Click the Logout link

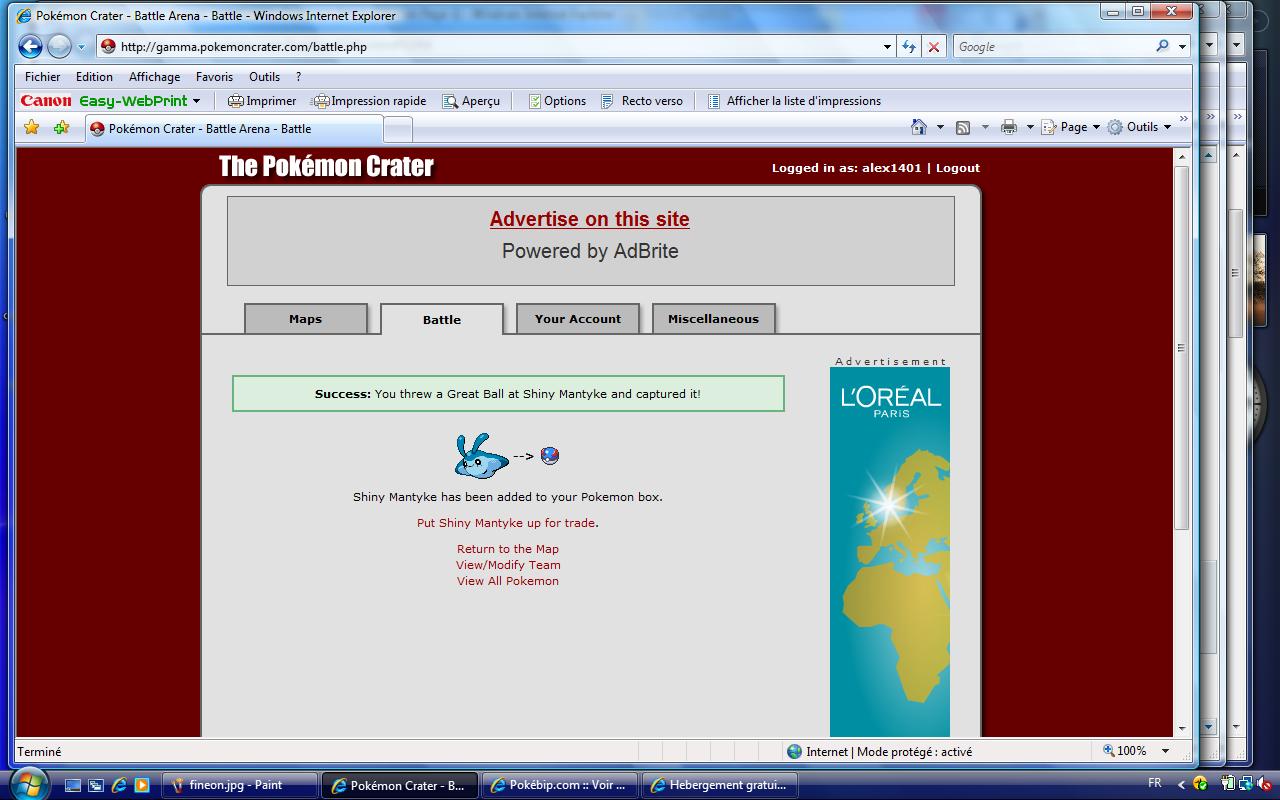pos(957,168)
